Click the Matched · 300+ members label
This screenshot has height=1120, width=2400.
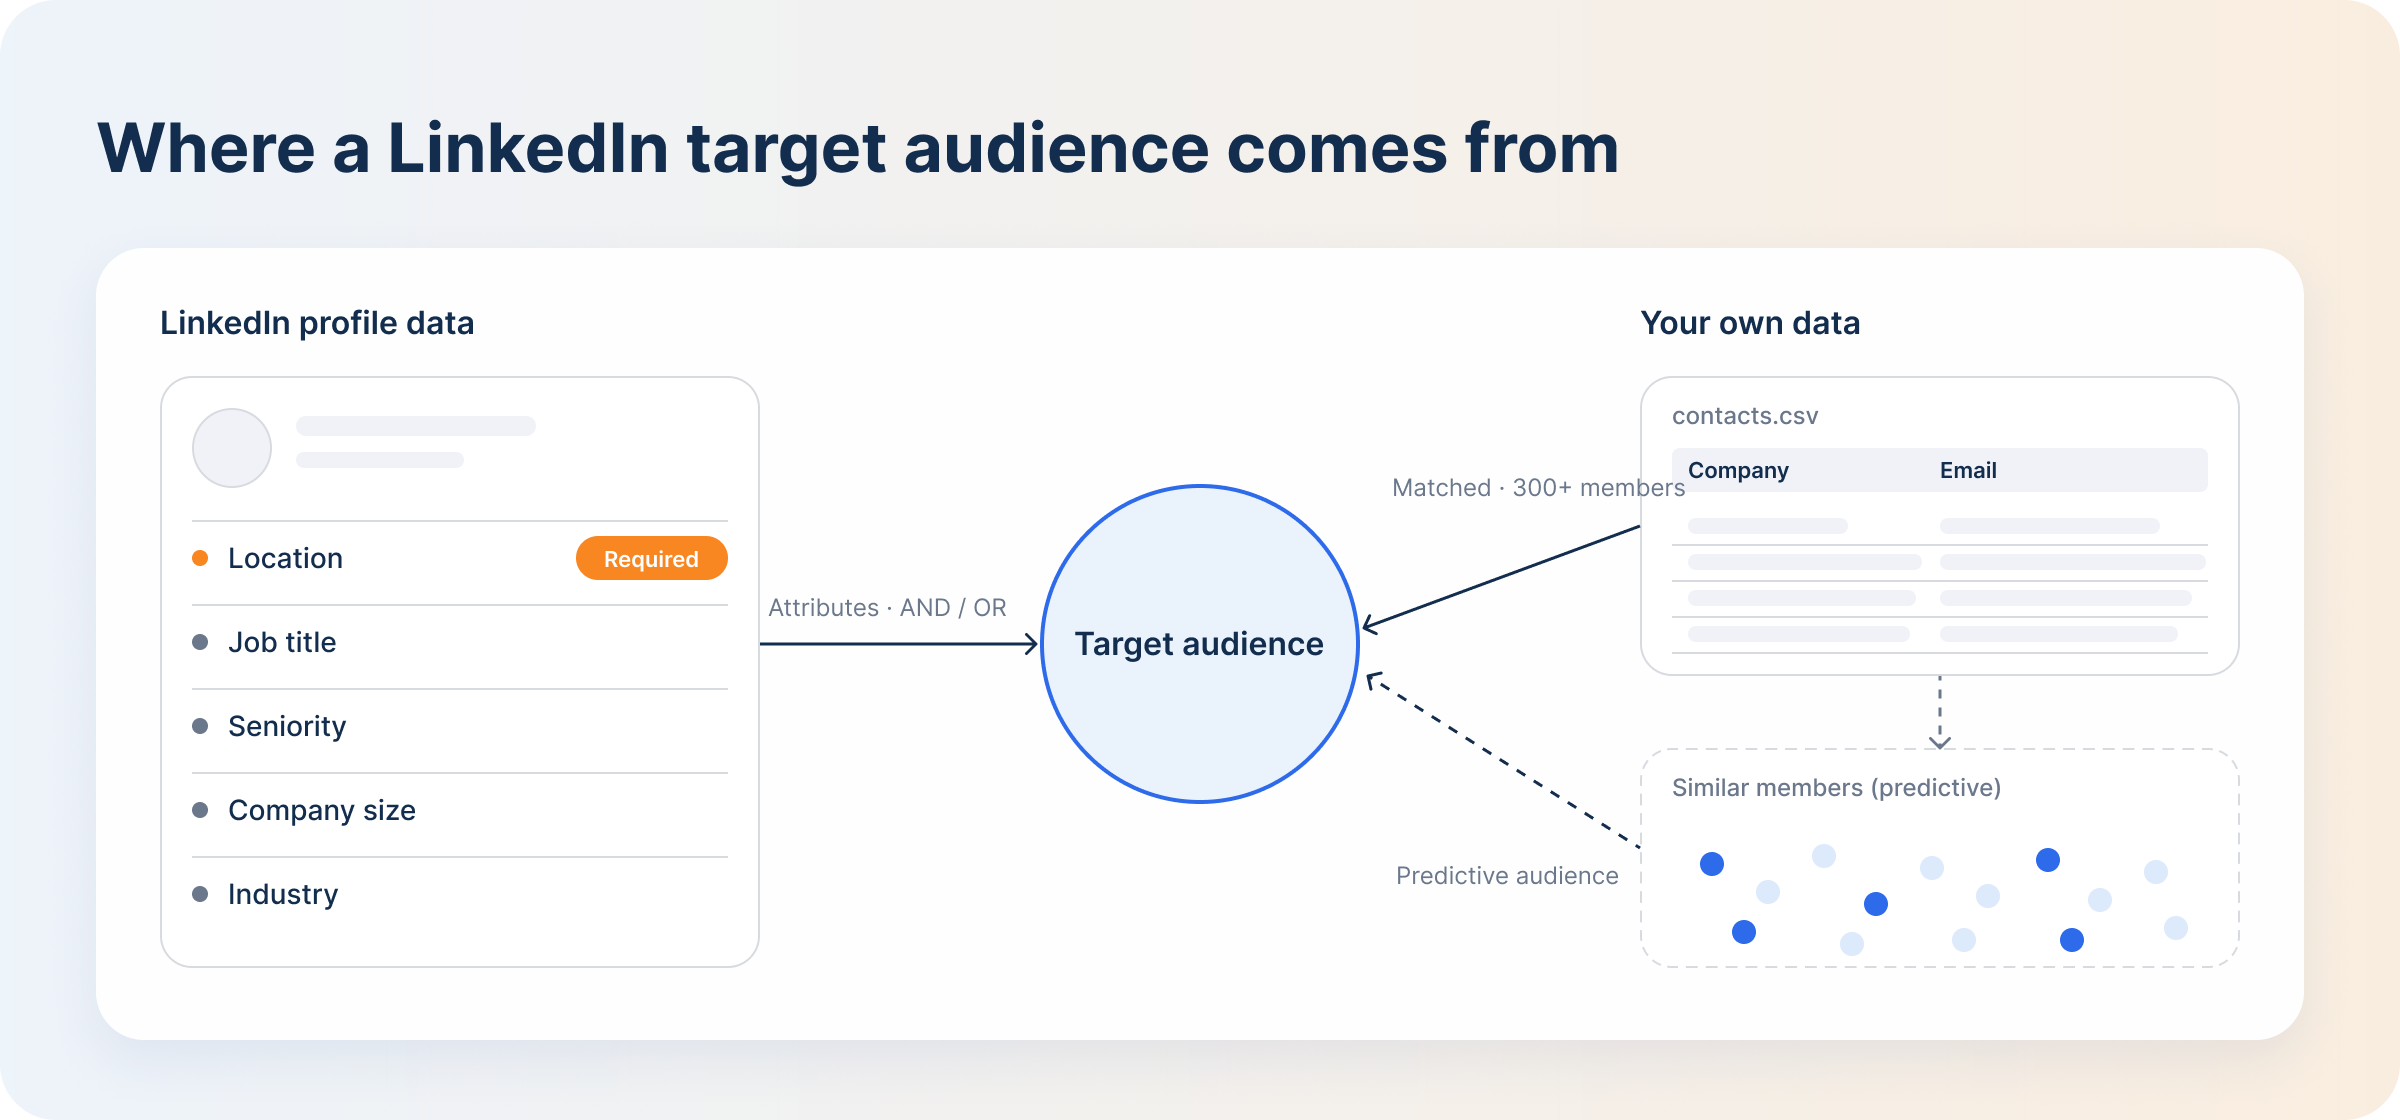[x=1538, y=488]
